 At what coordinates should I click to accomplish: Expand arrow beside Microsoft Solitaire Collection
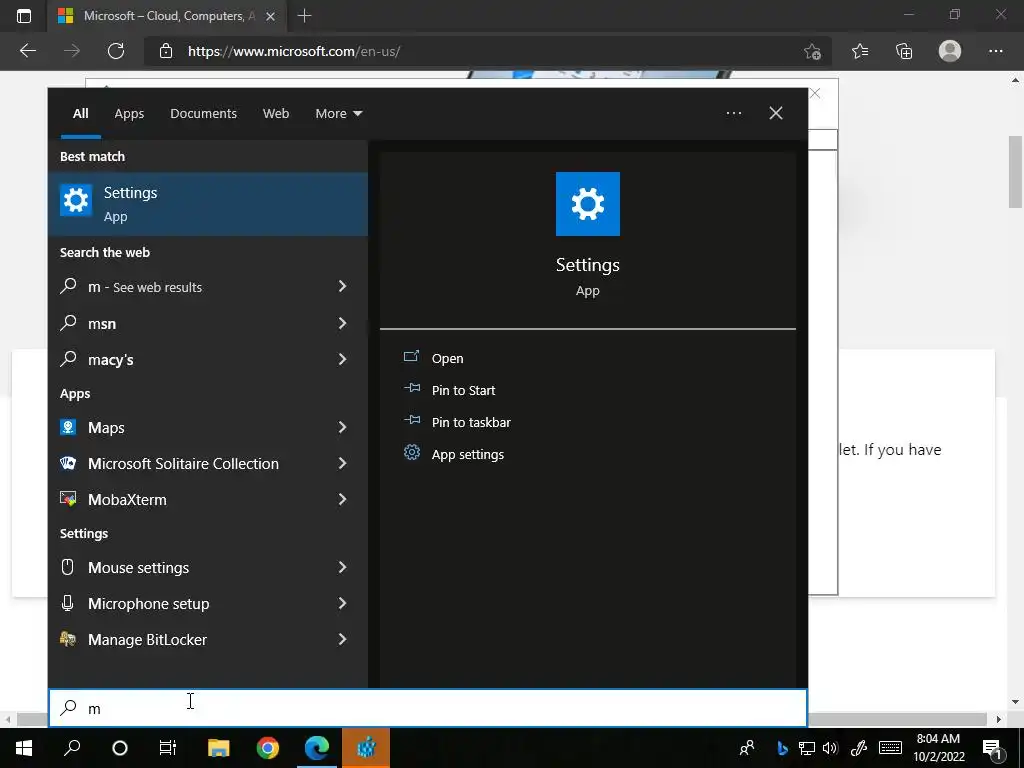[342, 463]
